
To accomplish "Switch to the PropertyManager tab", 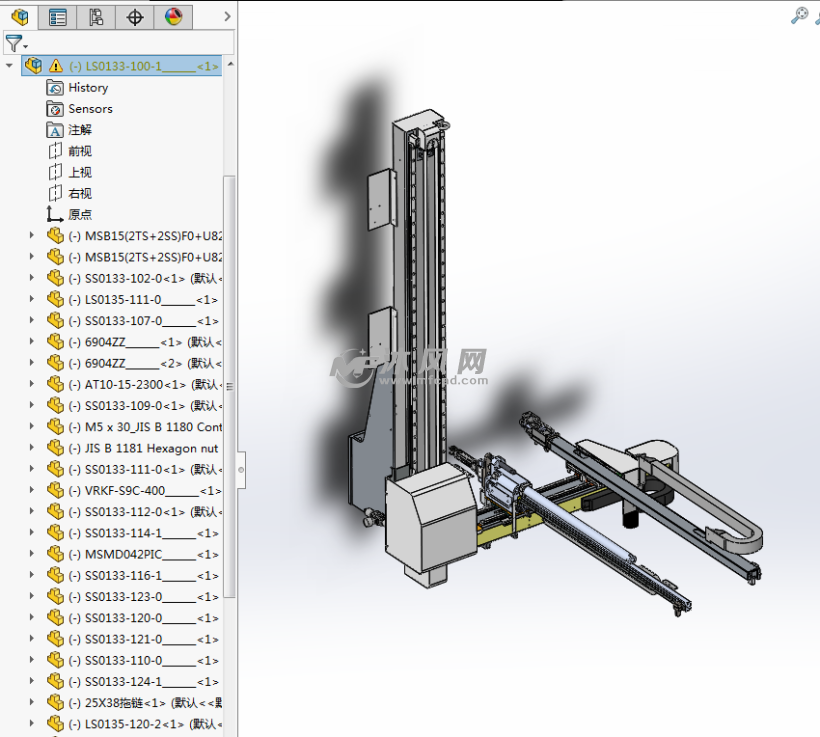I will [58, 17].
